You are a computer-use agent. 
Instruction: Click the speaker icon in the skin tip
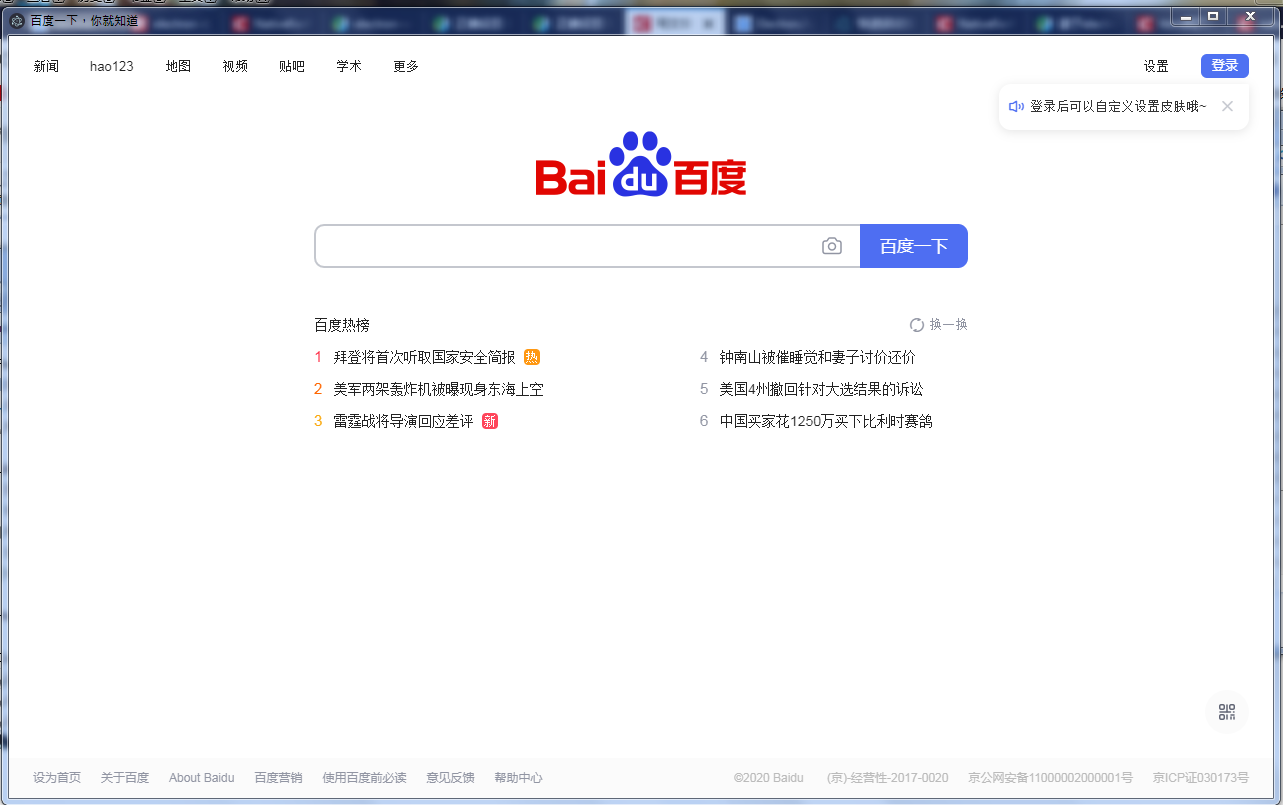click(x=1016, y=105)
